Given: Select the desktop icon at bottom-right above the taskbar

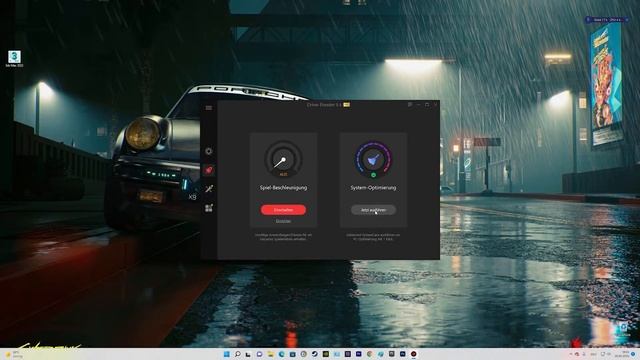Looking at the screenshot, I should [x=623, y=329].
